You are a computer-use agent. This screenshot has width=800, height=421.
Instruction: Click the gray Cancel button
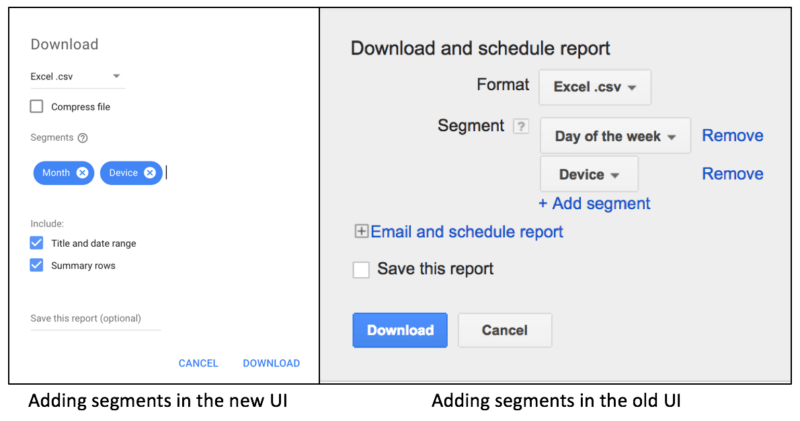pos(505,330)
